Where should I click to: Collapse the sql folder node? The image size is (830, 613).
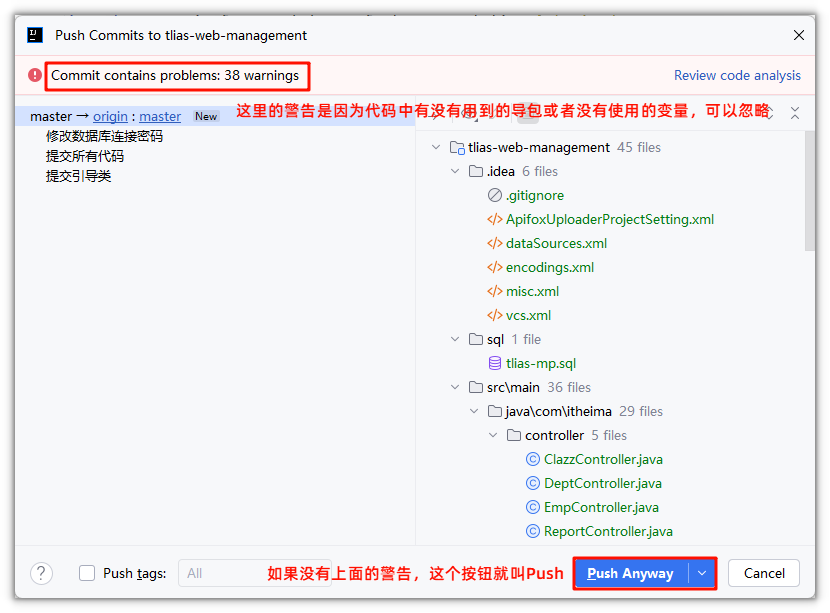point(455,339)
